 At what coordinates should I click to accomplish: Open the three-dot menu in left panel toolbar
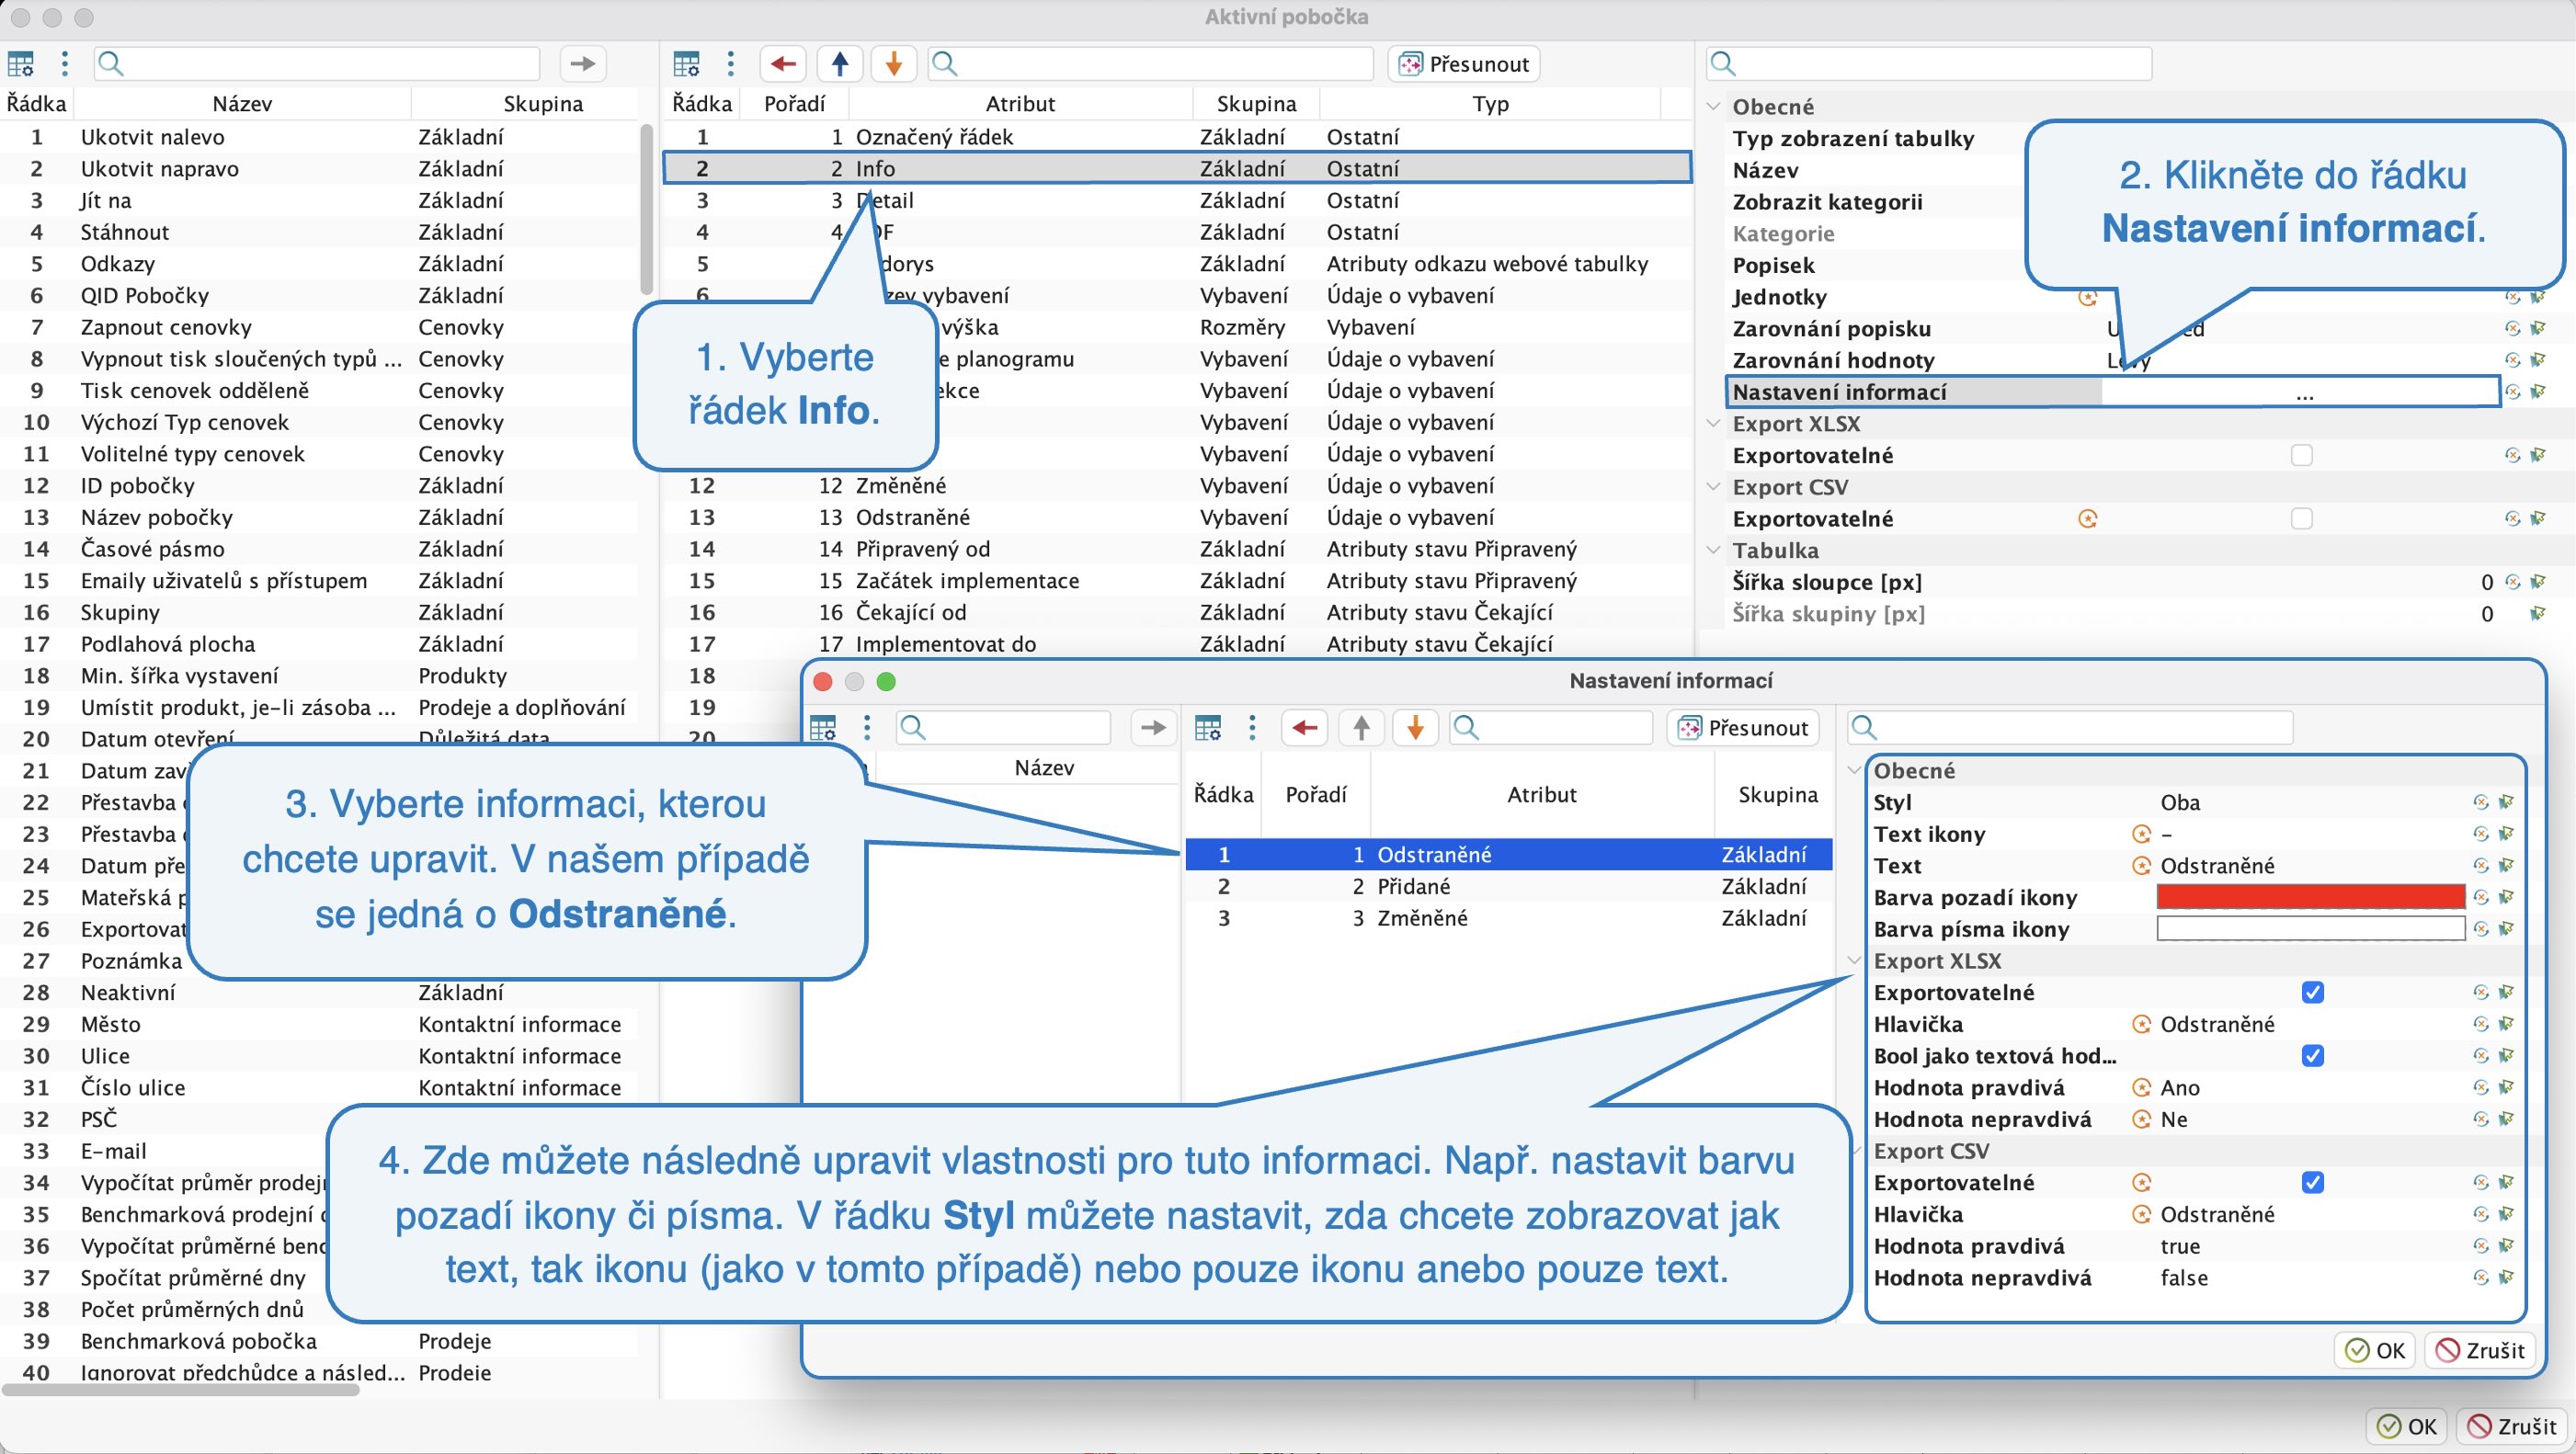coord(65,64)
